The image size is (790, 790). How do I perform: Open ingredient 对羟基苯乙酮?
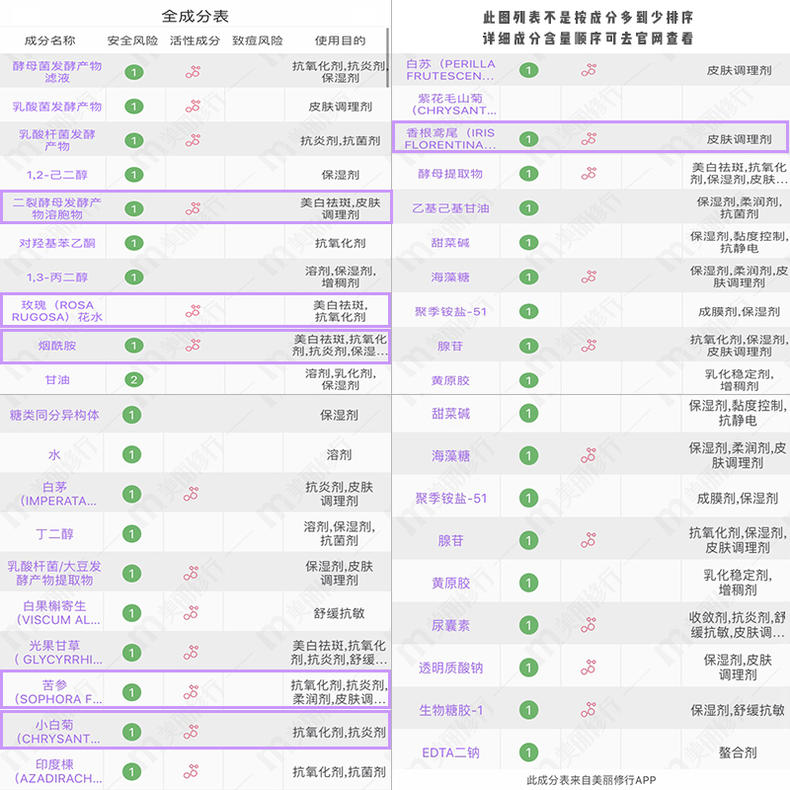pyautogui.click(x=57, y=243)
